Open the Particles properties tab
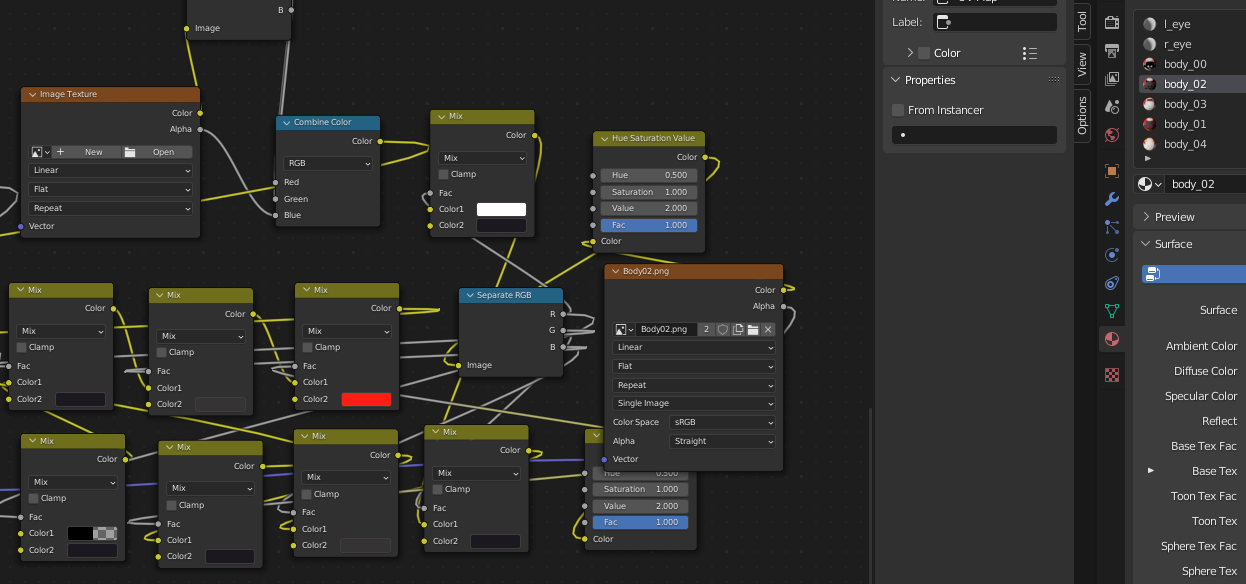Viewport: 1246px width, 584px height. coord(1112,227)
